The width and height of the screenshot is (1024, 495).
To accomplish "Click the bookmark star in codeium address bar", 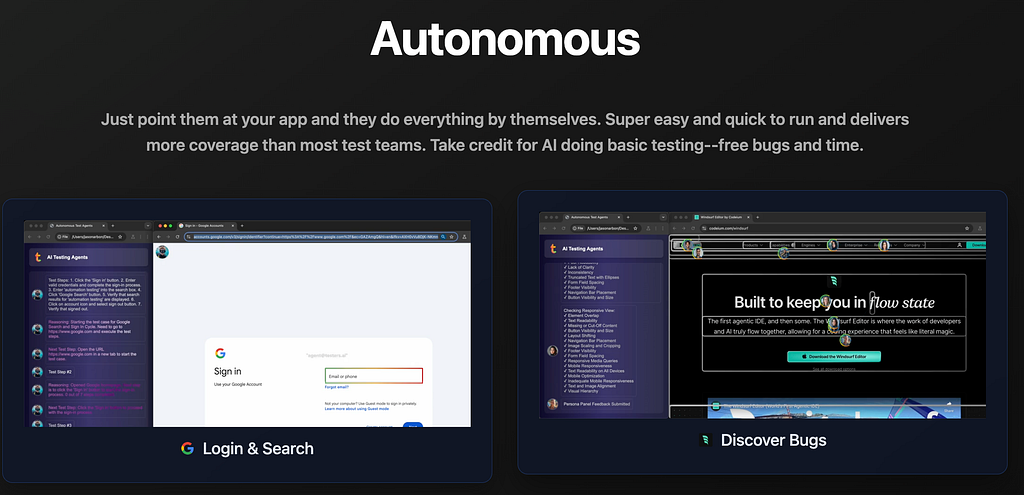I will 967,229.
